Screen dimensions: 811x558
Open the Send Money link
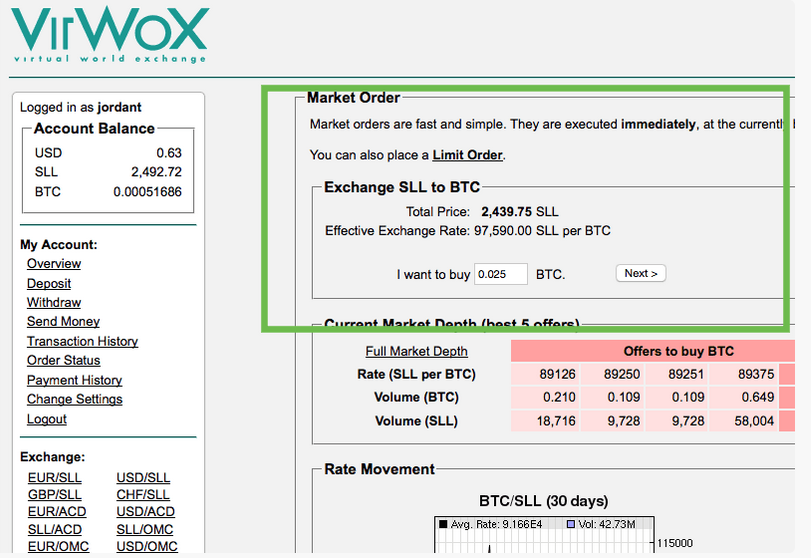point(63,322)
